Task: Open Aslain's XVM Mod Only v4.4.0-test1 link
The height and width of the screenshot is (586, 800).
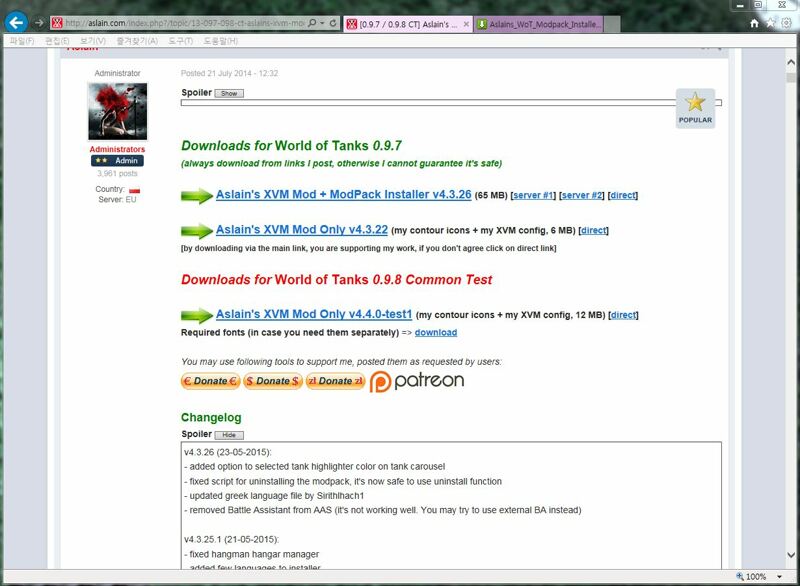Action: (x=314, y=314)
